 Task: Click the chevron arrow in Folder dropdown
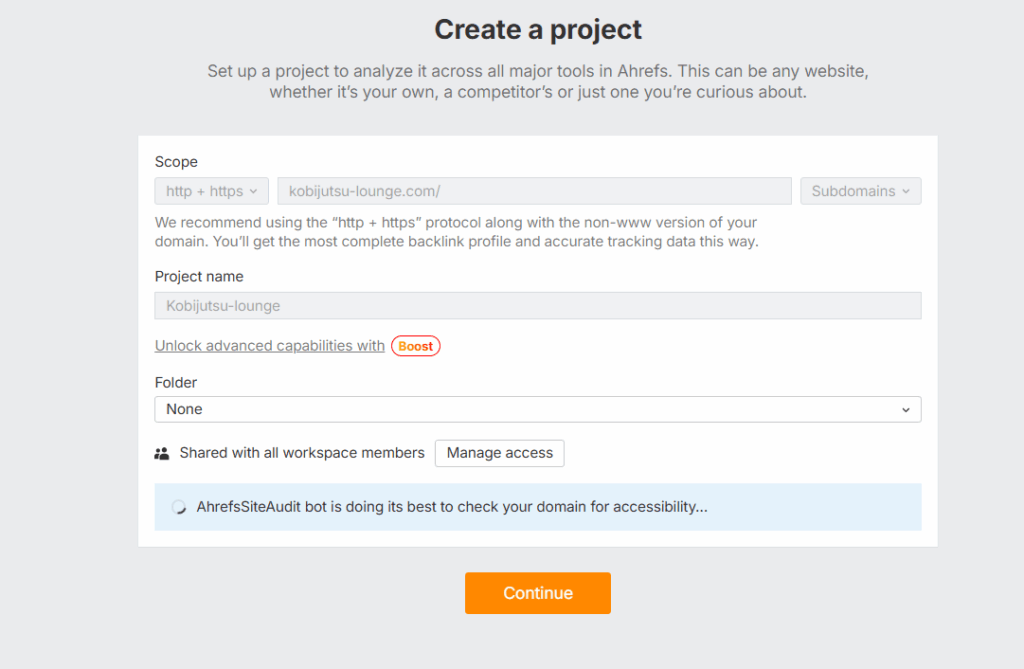click(906, 410)
